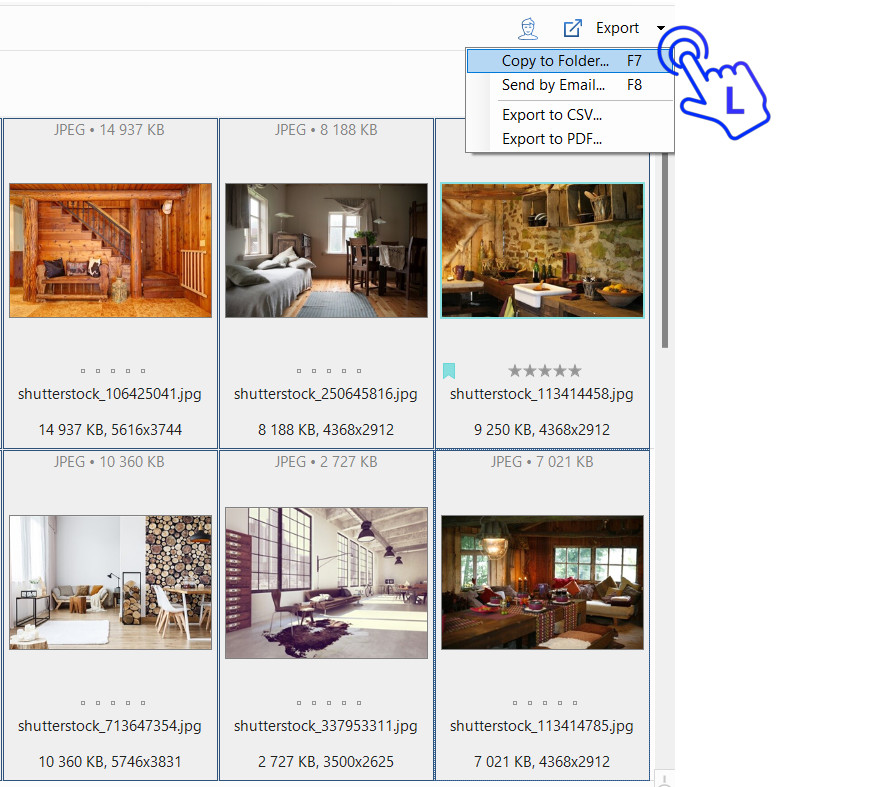Click the user profile icon
Screen dimensions: 878x787
pyautogui.click(x=528, y=29)
